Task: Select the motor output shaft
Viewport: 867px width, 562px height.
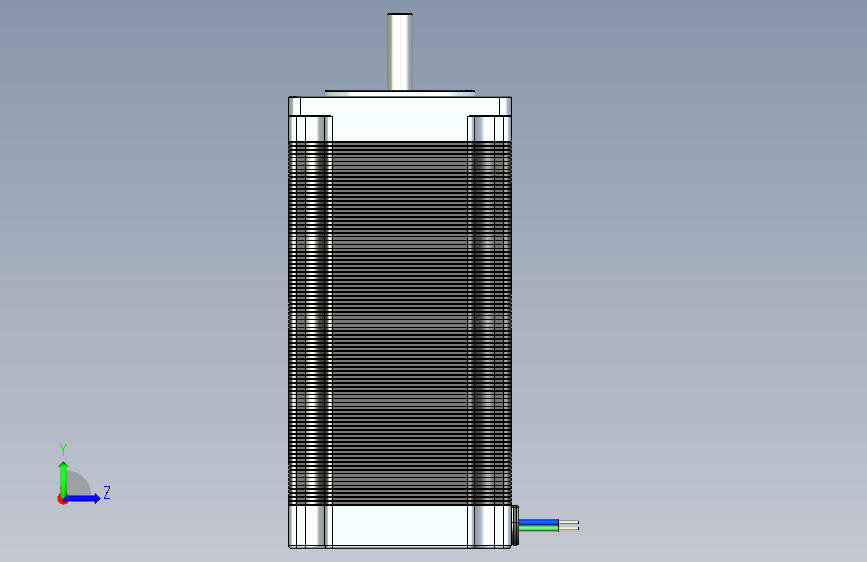Action: coord(400,51)
